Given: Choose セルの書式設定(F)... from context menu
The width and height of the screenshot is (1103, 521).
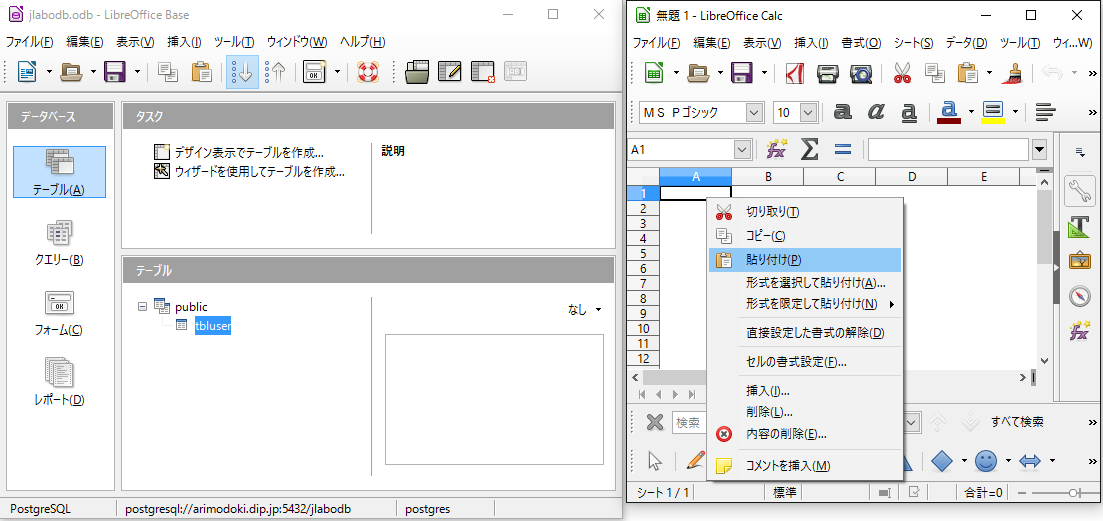Looking at the screenshot, I should 805,362.
